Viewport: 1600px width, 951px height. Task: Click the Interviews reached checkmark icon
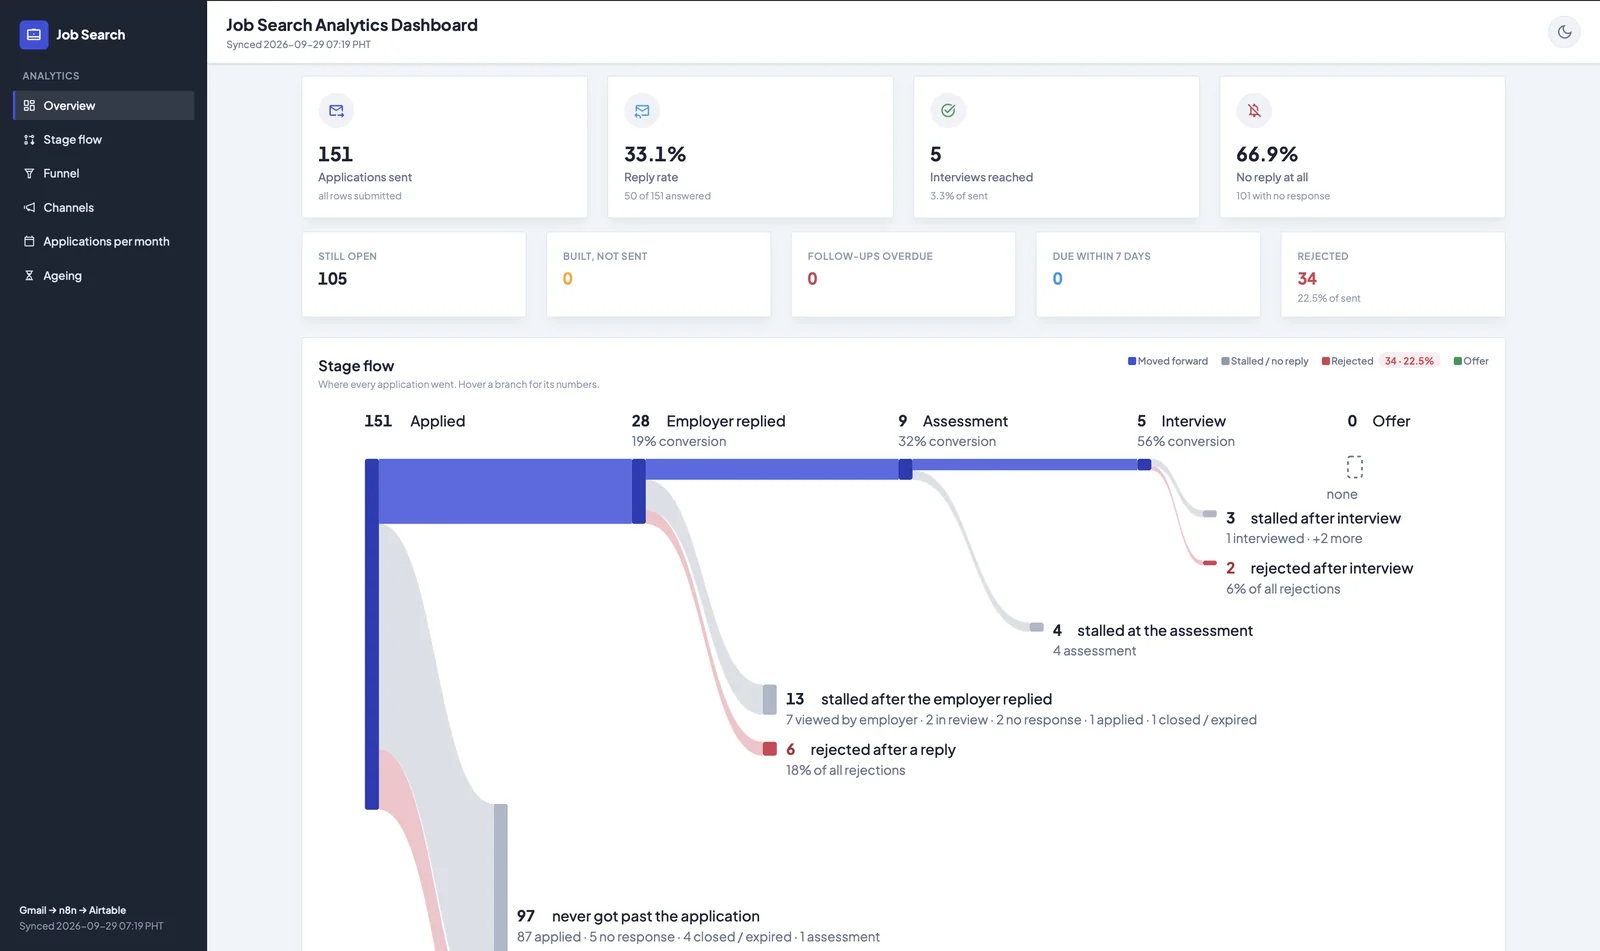[948, 111]
